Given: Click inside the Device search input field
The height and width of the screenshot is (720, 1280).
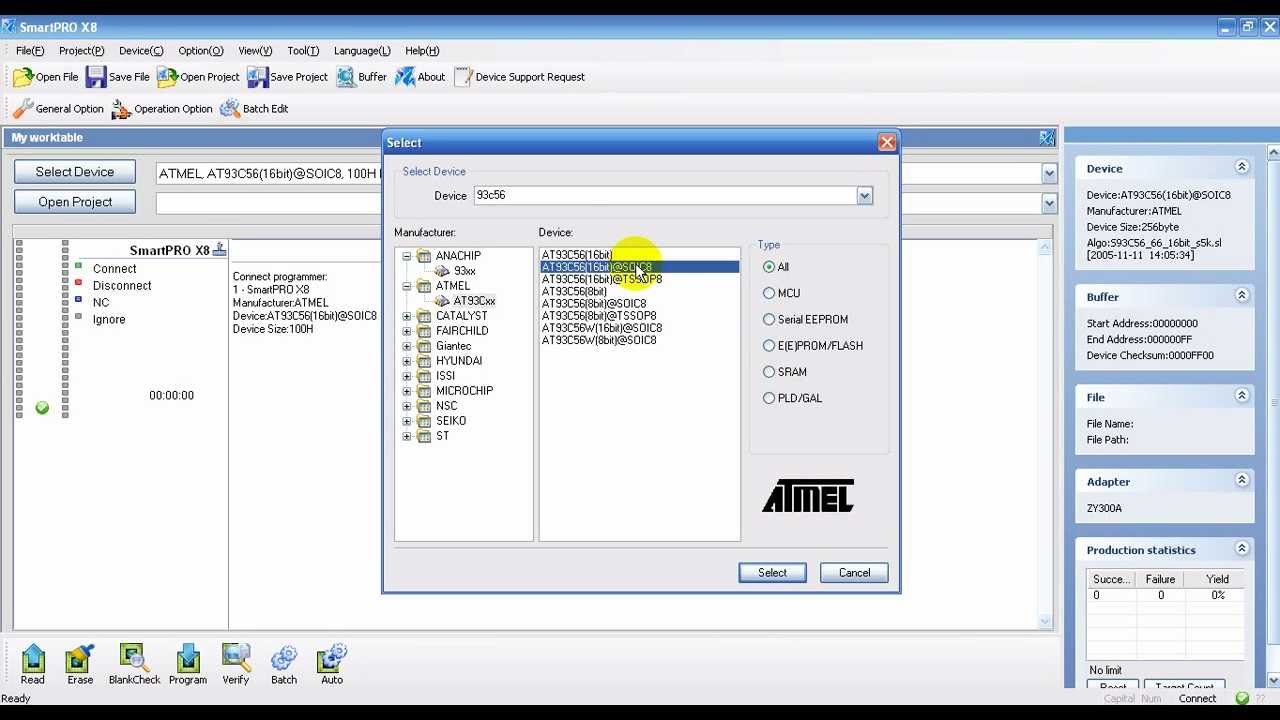Looking at the screenshot, I should [665, 195].
